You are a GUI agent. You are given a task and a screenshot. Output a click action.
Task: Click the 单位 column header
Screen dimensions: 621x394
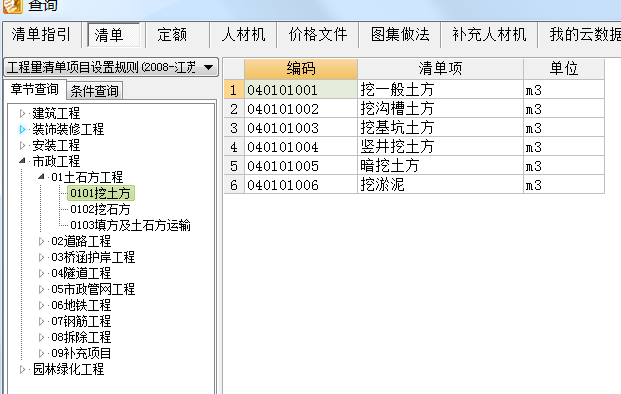pos(564,69)
